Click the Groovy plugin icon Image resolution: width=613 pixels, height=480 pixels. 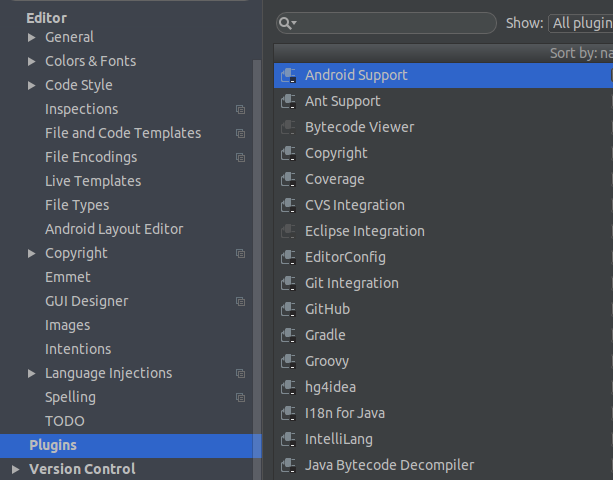[289, 361]
